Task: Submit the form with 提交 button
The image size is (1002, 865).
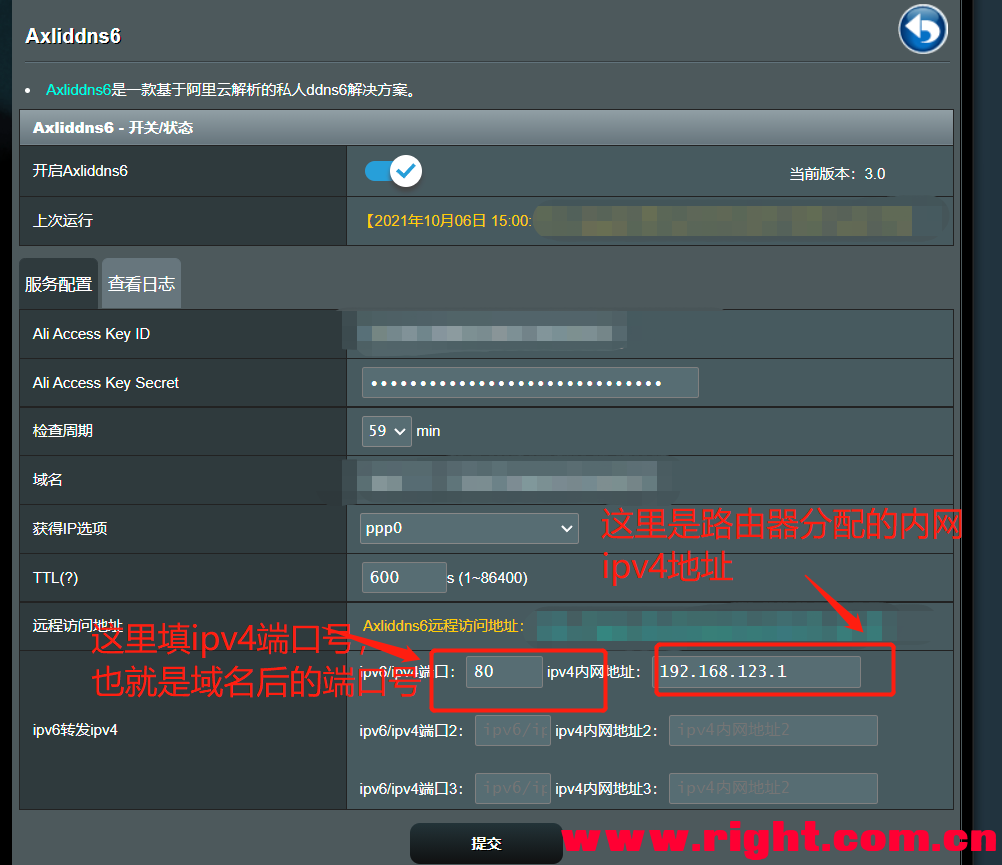Action: pos(486,843)
